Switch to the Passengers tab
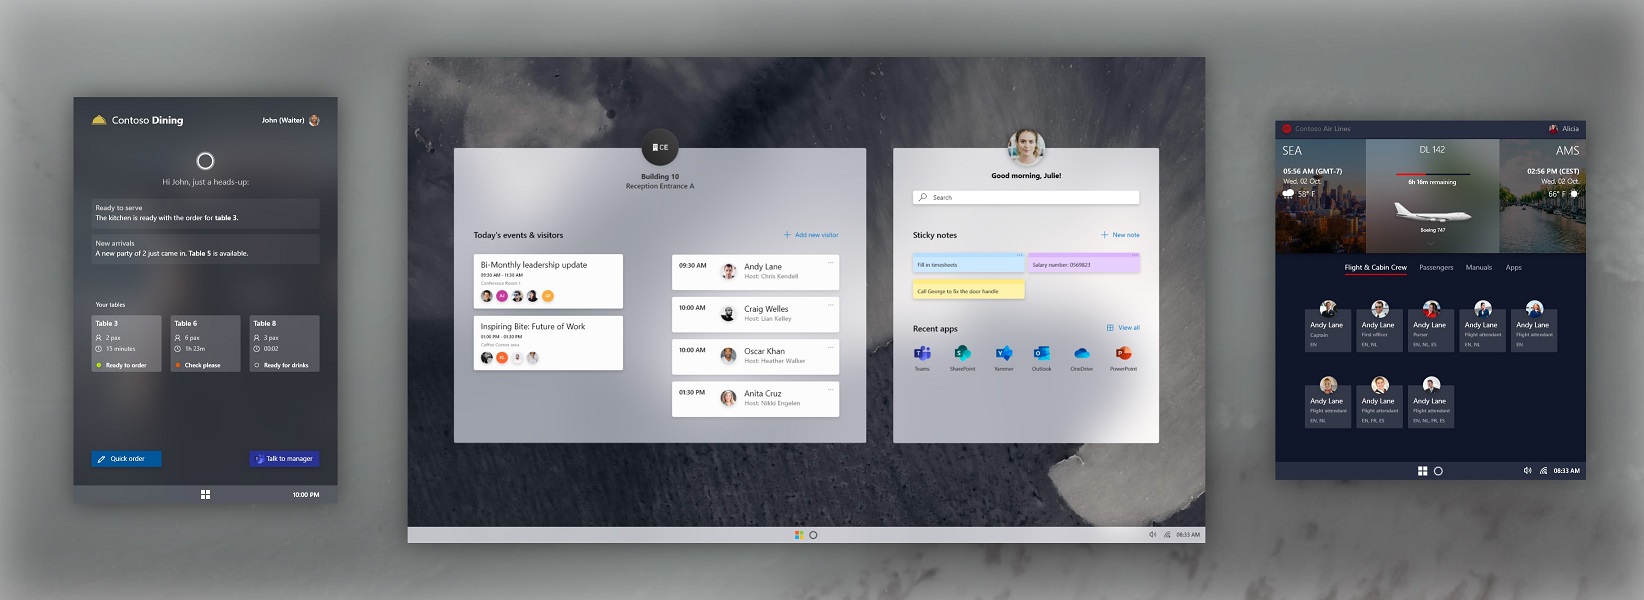The width and height of the screenshot is (1644, 600). (x=1436, y=268)
